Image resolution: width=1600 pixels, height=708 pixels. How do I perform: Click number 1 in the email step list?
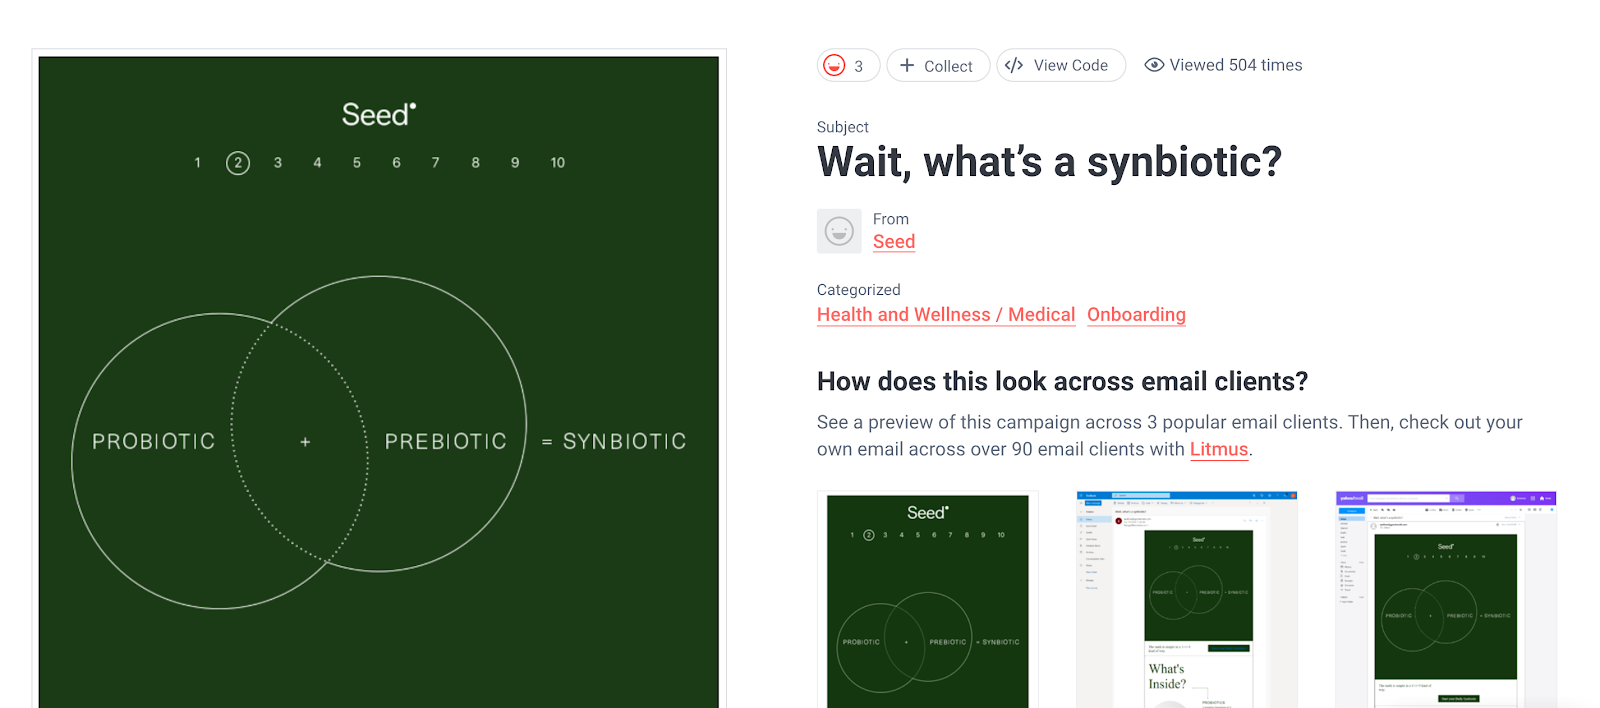point(198,163)
